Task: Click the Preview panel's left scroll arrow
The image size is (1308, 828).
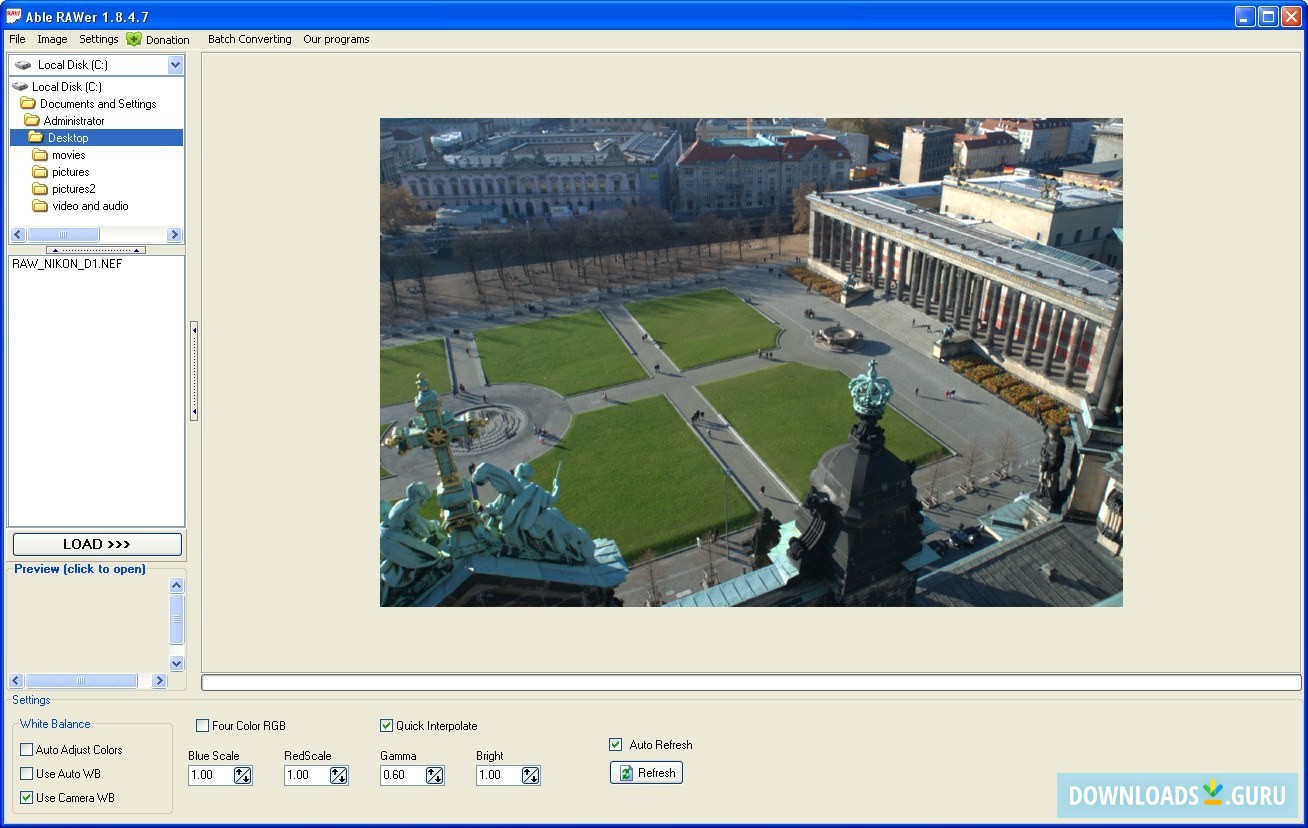Action: click(17, 681)
